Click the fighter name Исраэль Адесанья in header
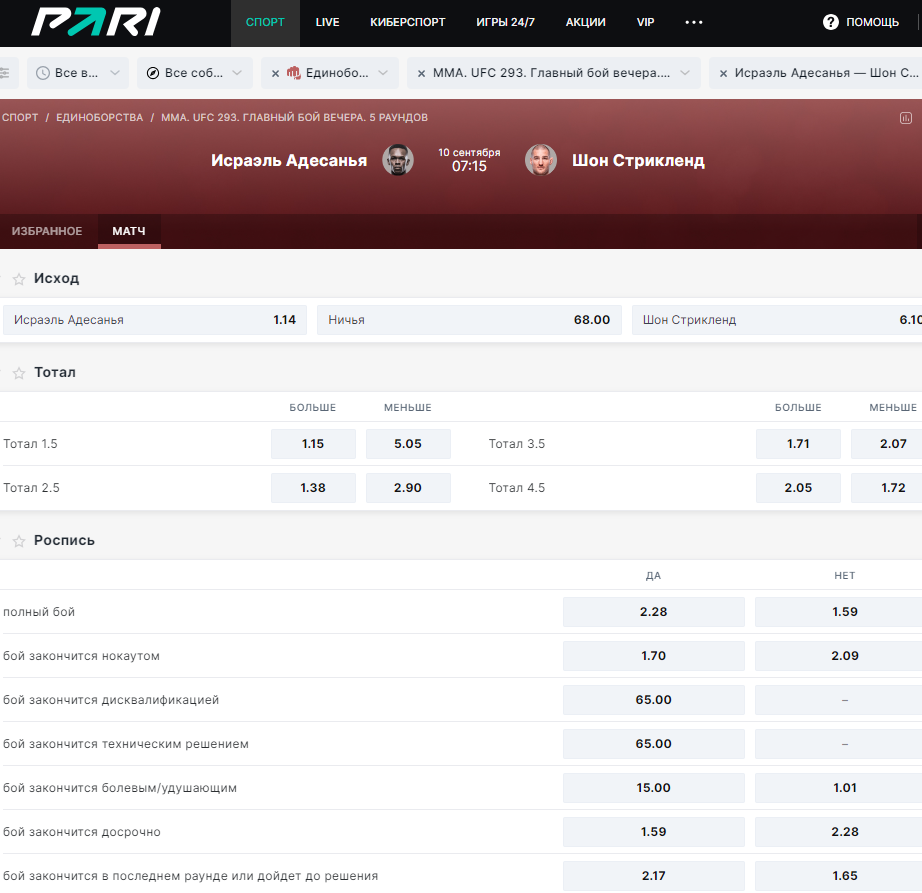The image size is (922, 893). pos(289,160)
